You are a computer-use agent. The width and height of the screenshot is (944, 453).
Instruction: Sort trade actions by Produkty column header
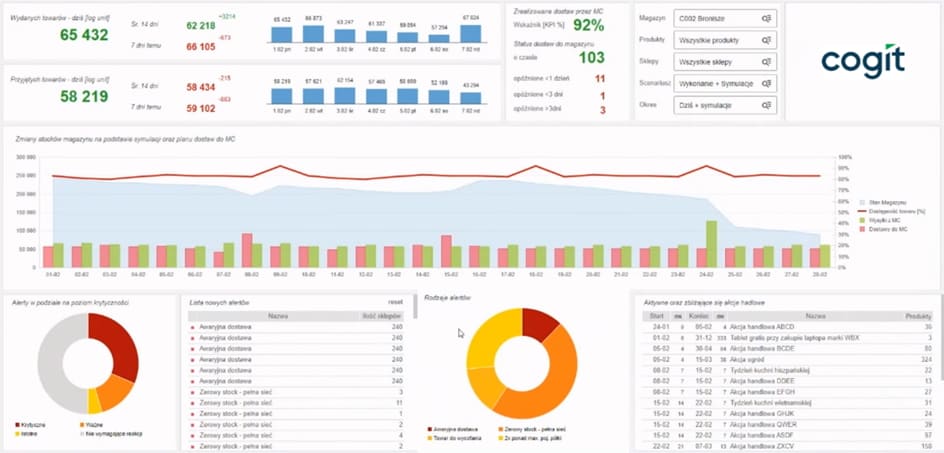[x=917, y=315]
